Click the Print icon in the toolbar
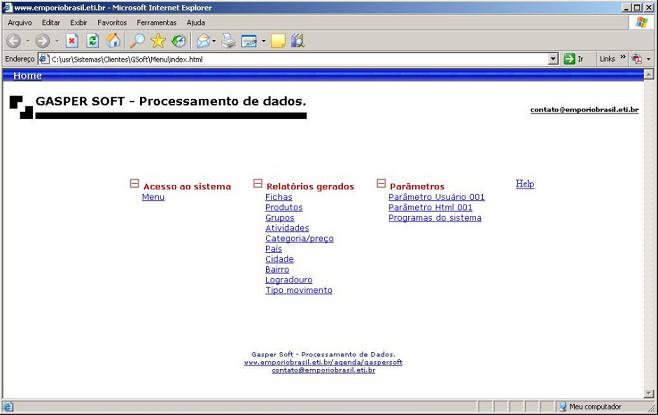This screenshot has height=415, width=658. [228, 41]
